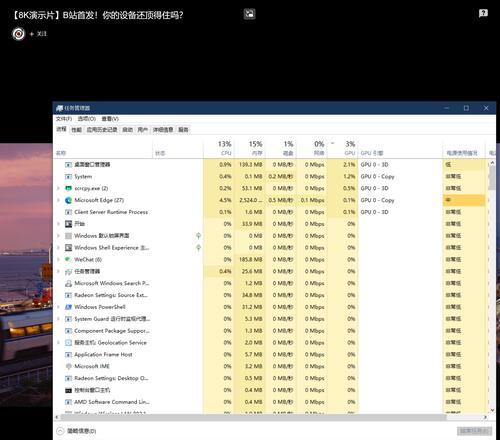Screen dimensions: 500x440
Task: Click the Microsoft Edge process icon
Action: (68, 200)
